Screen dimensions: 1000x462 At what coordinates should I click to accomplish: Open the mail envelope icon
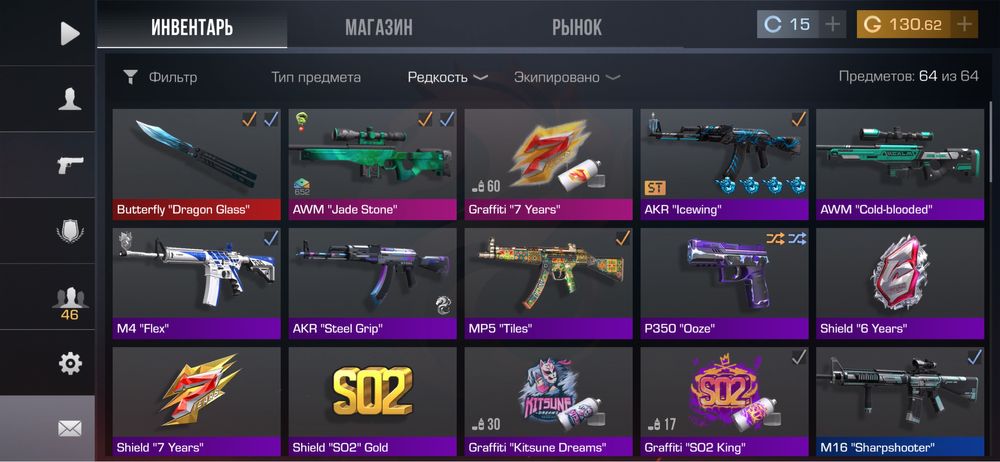[70, 429]
